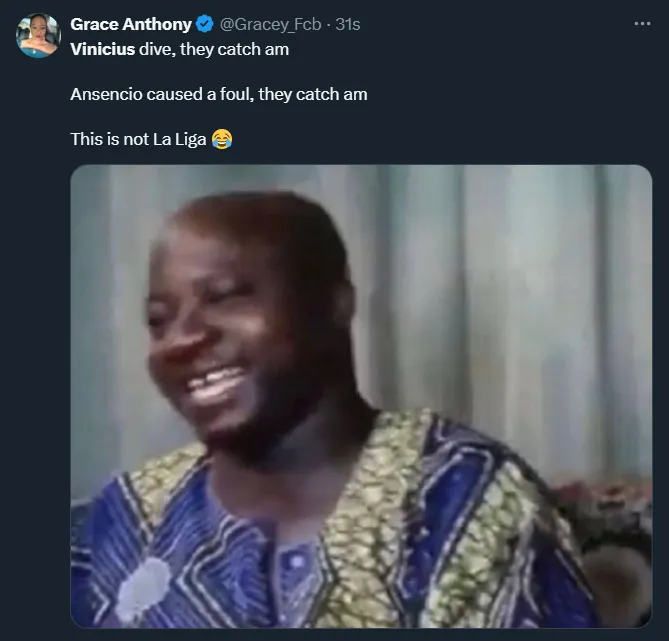
Task: Open Grace Anthony's profile avatar
Action: 38,37
